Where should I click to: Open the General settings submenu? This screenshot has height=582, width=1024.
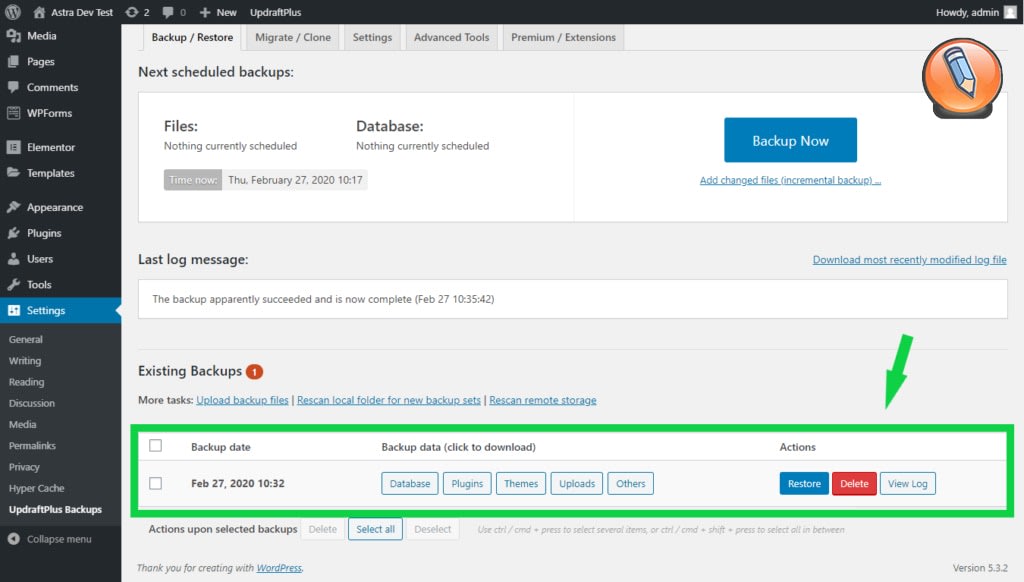pyautogui.click(x=25, y=339)
